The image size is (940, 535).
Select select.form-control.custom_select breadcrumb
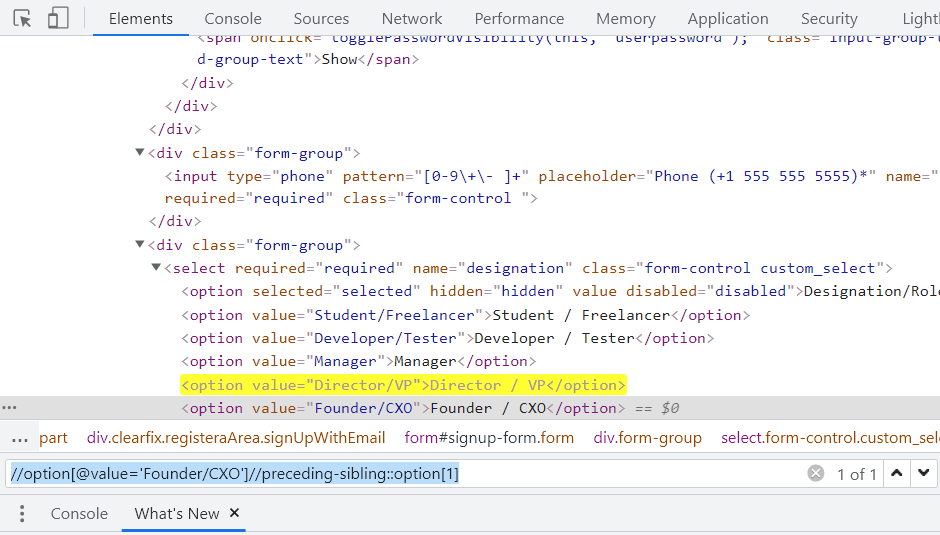830,438
